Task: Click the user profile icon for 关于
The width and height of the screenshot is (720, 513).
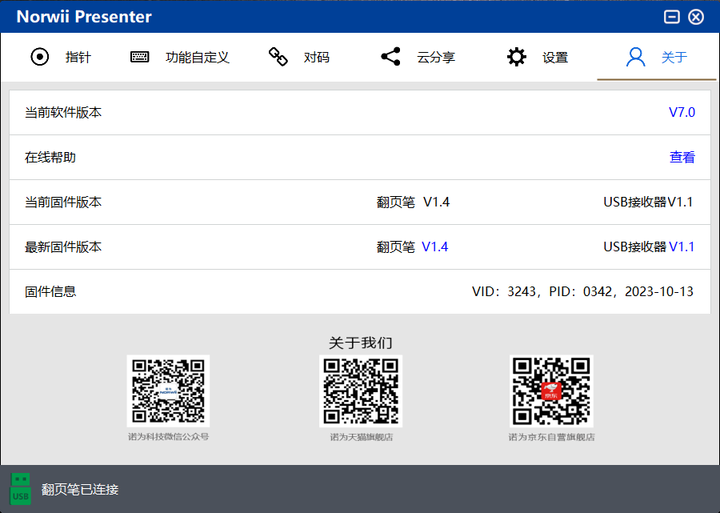Action: point(636,57)
